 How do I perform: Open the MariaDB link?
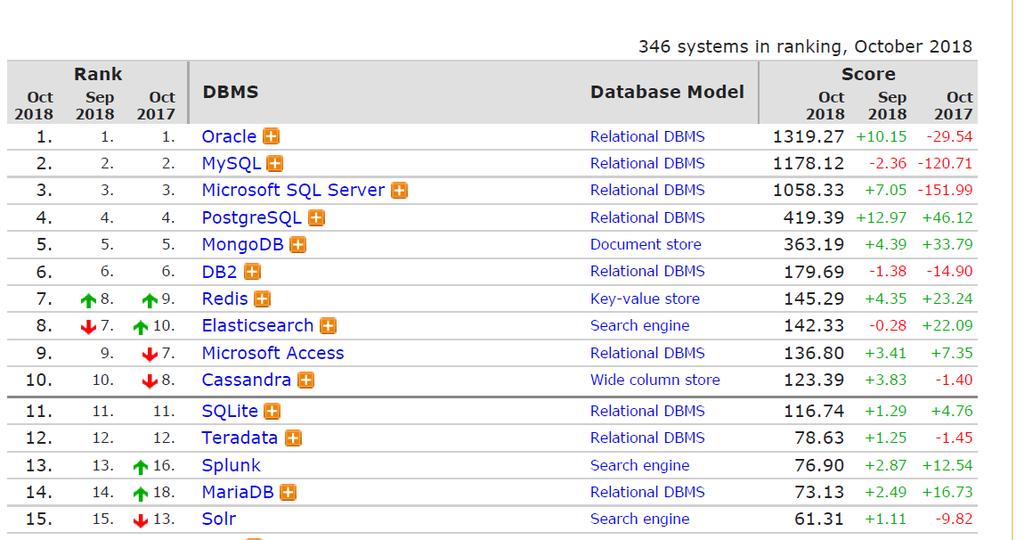(x=238, y=492)
